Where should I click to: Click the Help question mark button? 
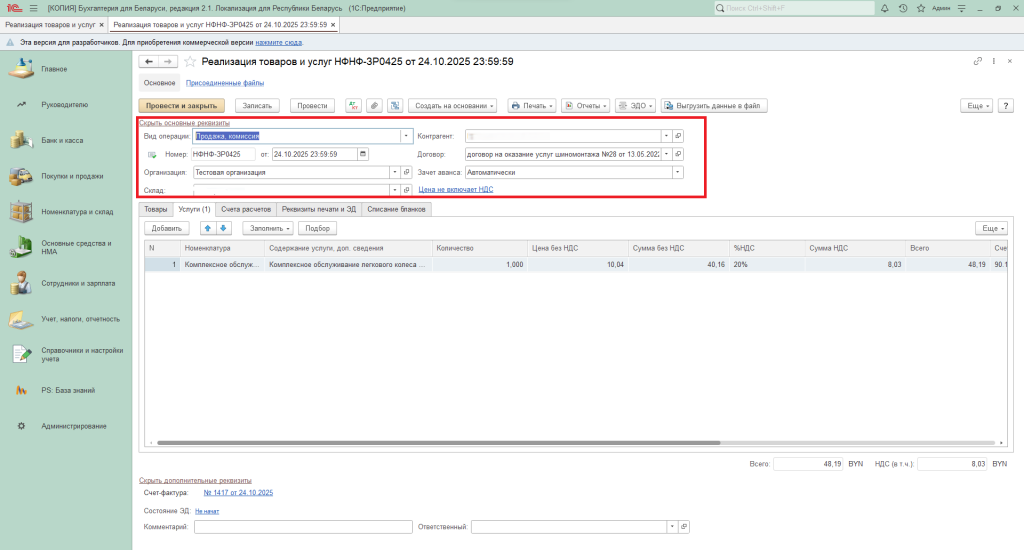(x=1005, y=105)
